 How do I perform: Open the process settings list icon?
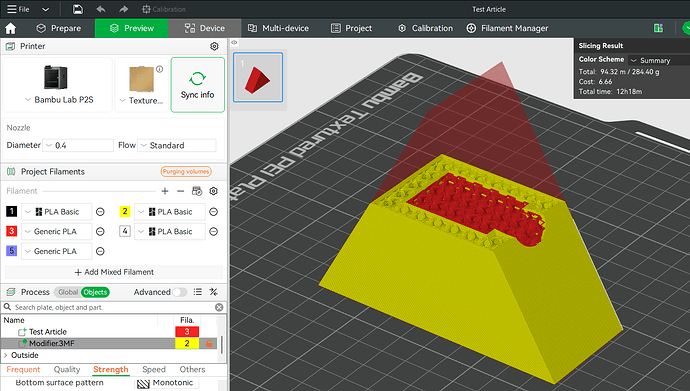[x=198, y=292]
